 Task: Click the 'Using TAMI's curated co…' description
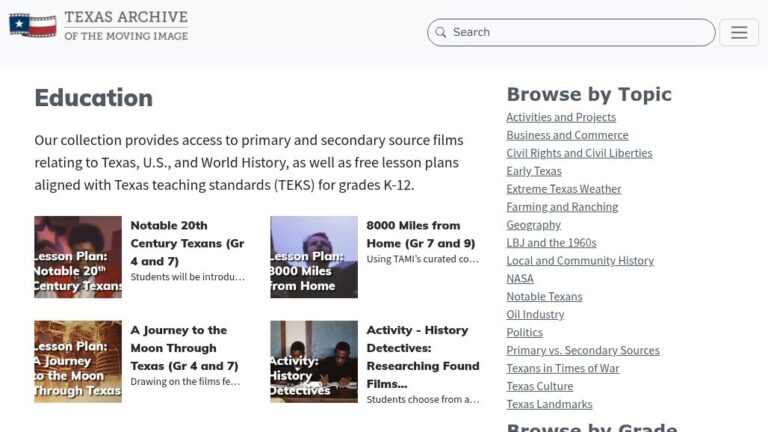(423, 259)
